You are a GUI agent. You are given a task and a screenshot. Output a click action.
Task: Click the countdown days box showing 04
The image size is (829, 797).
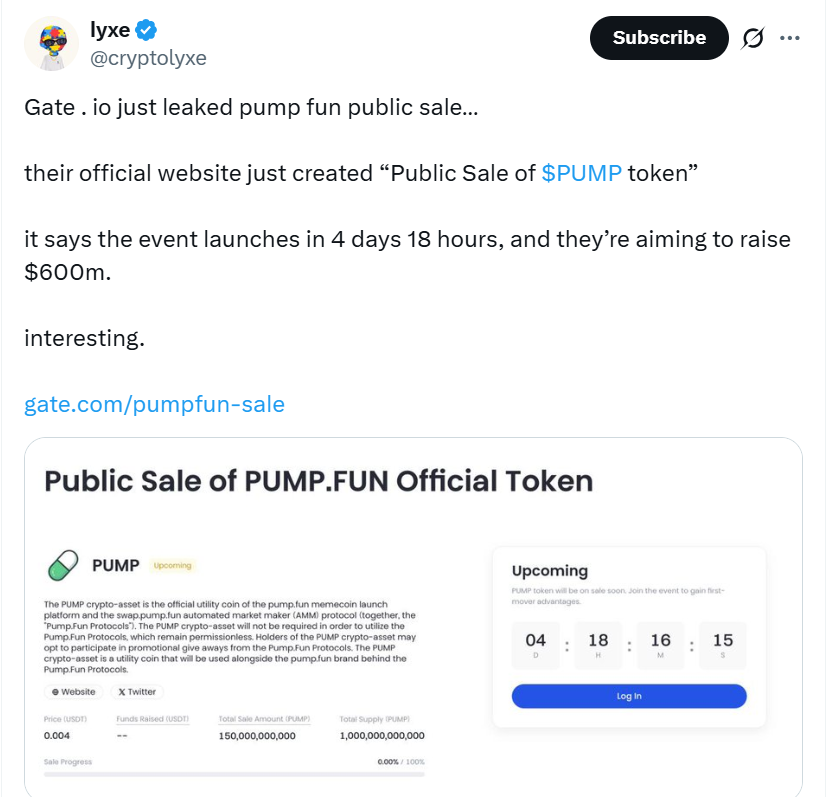pos(536,645)
